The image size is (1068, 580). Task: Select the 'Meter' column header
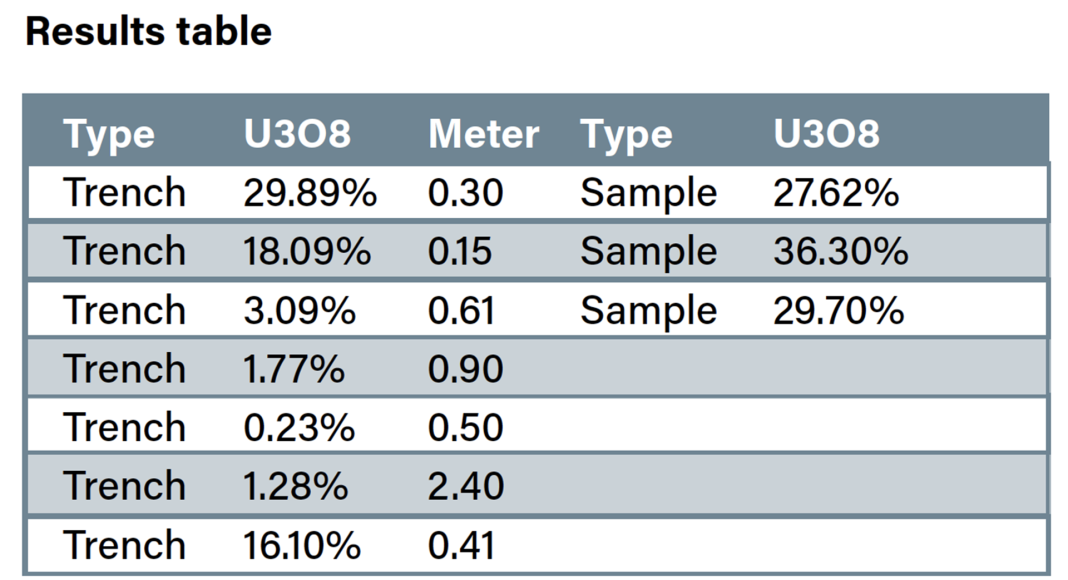(483, 134)
